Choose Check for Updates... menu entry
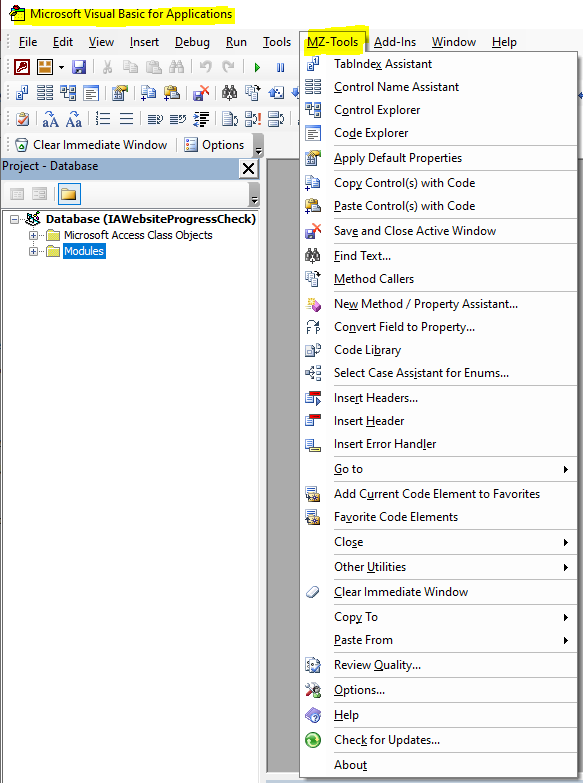The width and height of the screenshot is (583, 783). [439, 740]
